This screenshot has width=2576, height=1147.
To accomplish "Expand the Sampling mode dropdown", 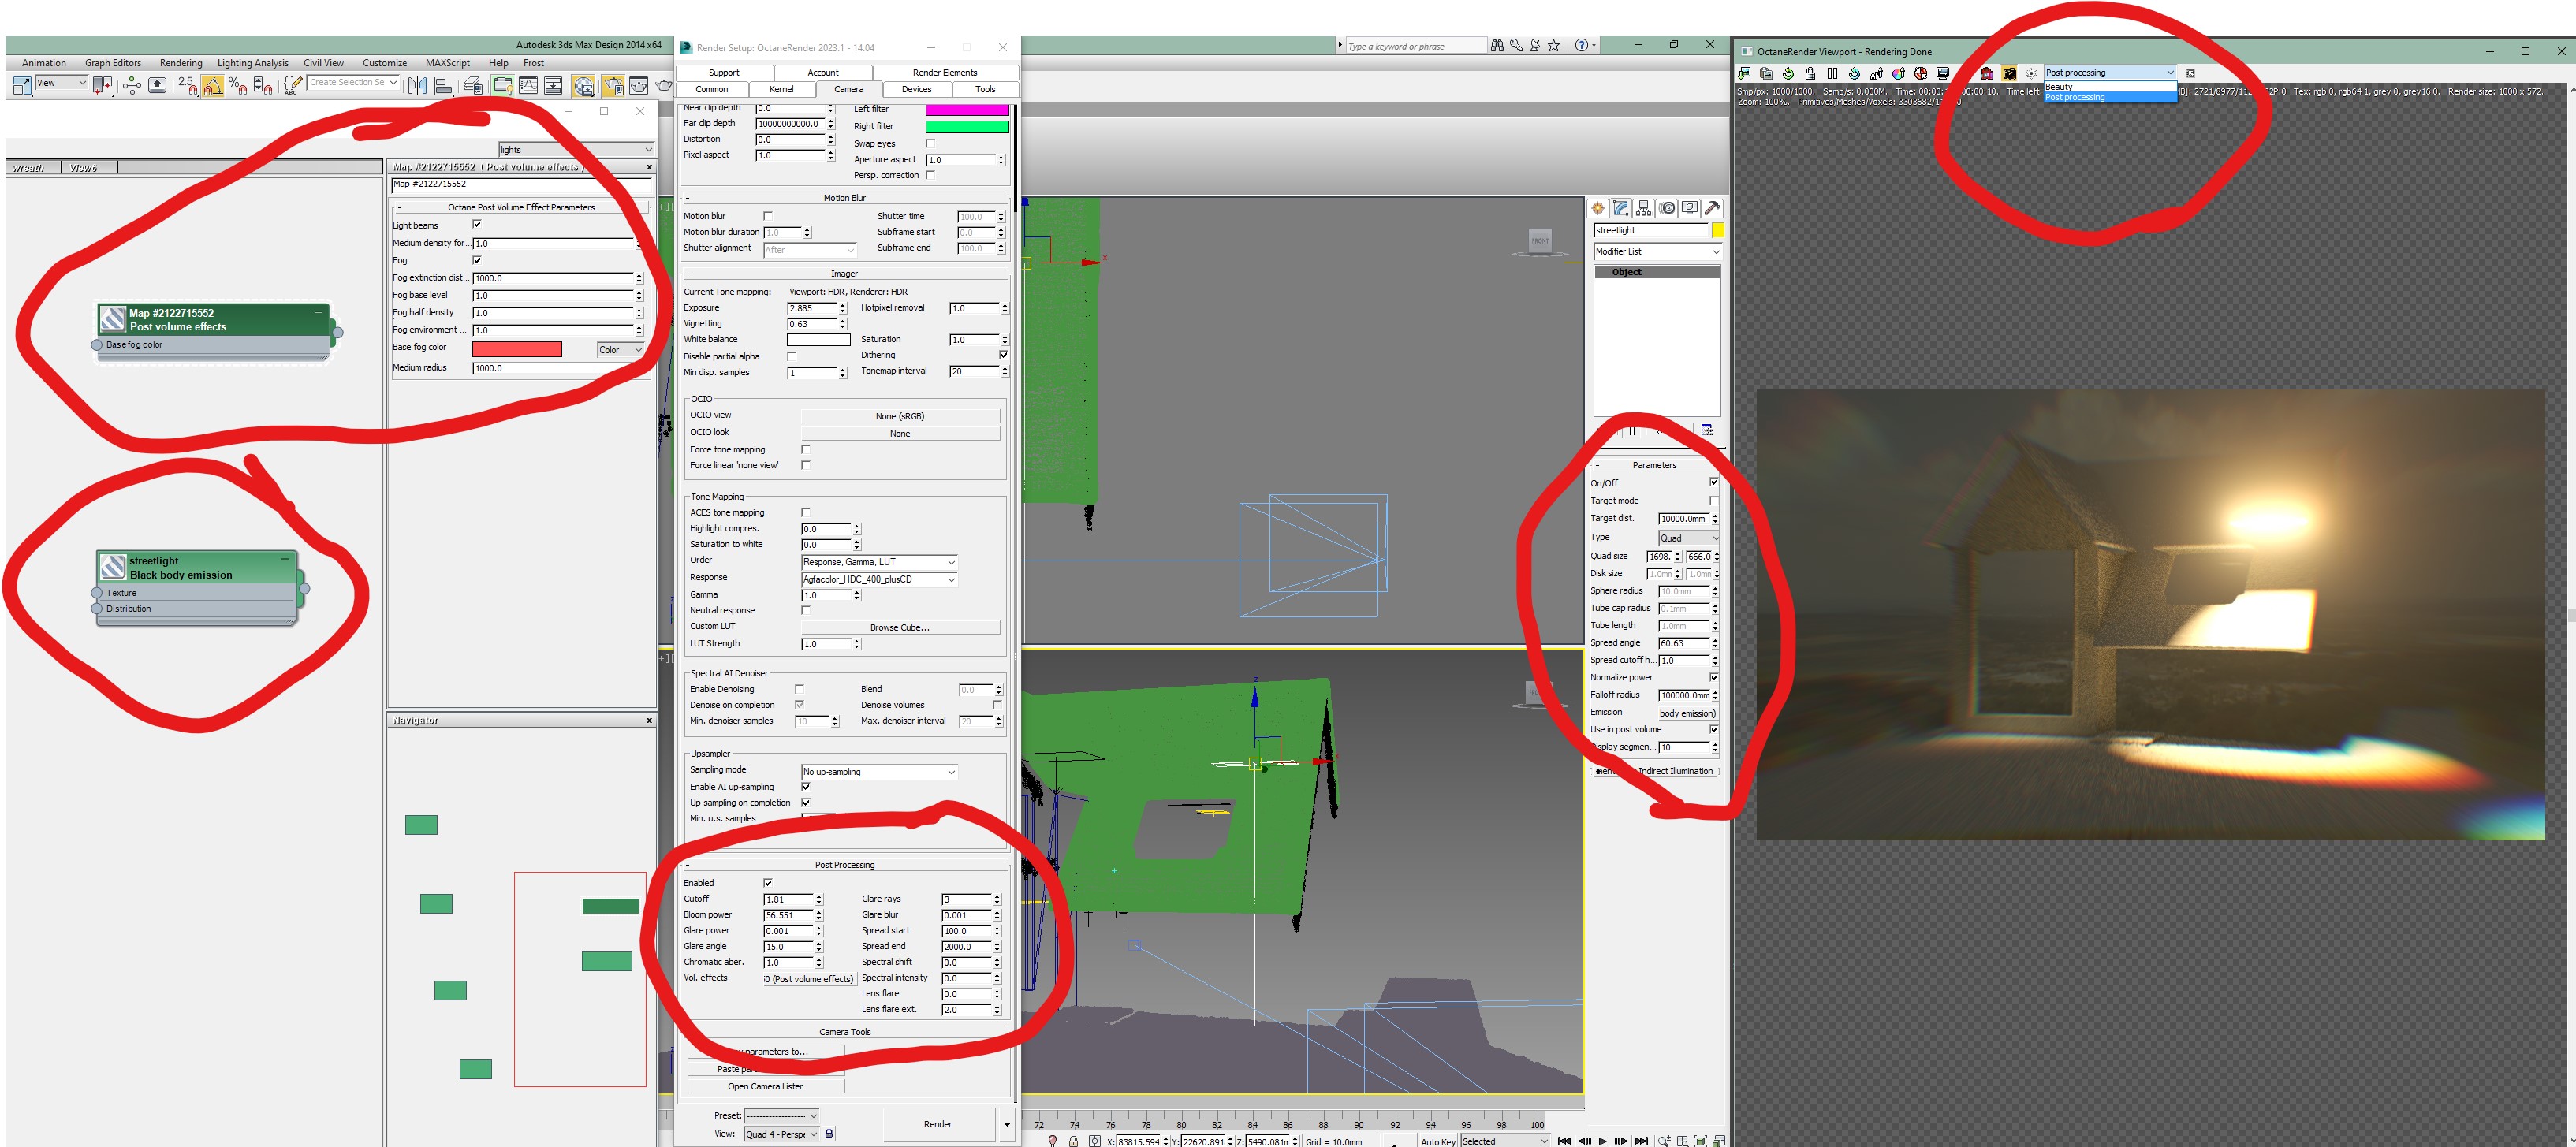I will coord(879,771).
